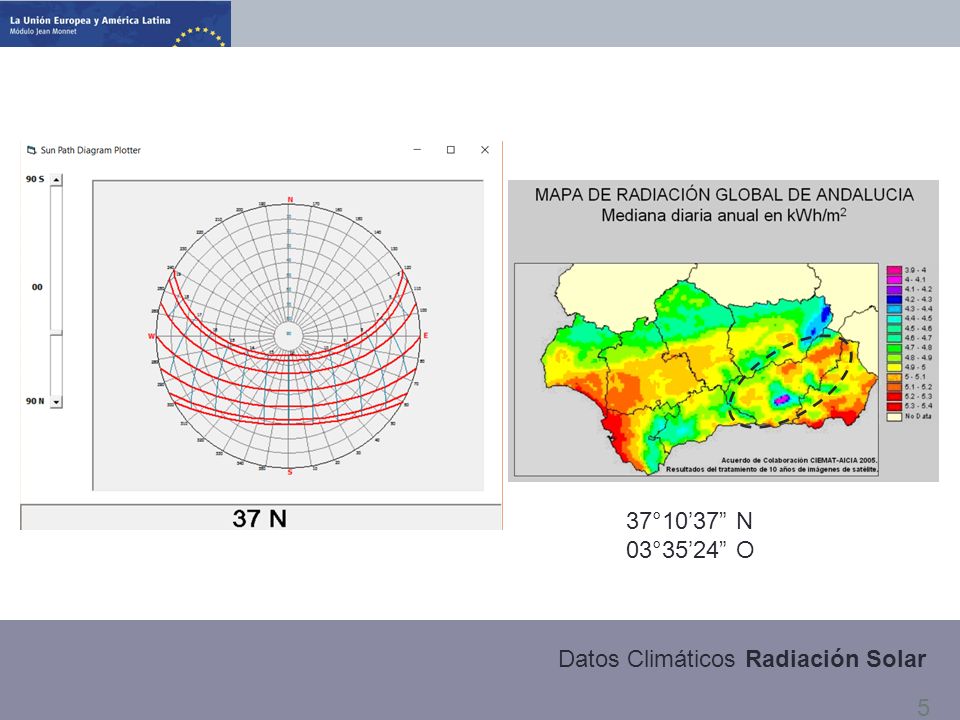
Task: Click the red E marker on the sun path diagram
Action: point(426,336)
